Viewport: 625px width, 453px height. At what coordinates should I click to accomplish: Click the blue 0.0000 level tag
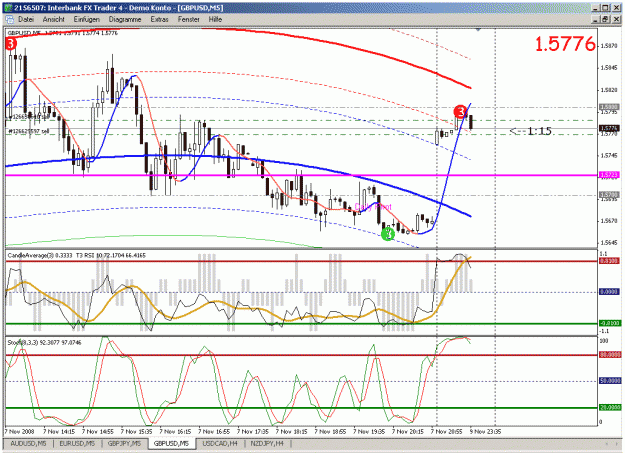point(609,292)
